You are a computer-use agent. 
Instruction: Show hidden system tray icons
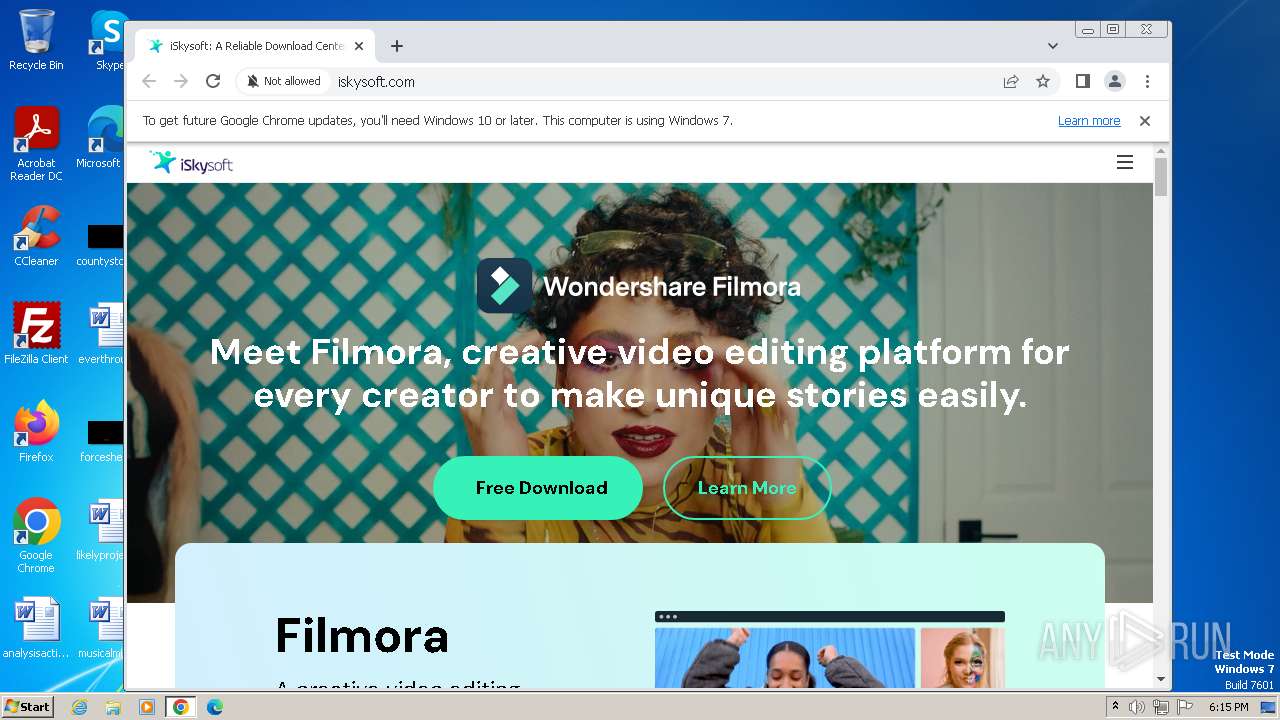pyautogui.click(x=1115, y=707)
